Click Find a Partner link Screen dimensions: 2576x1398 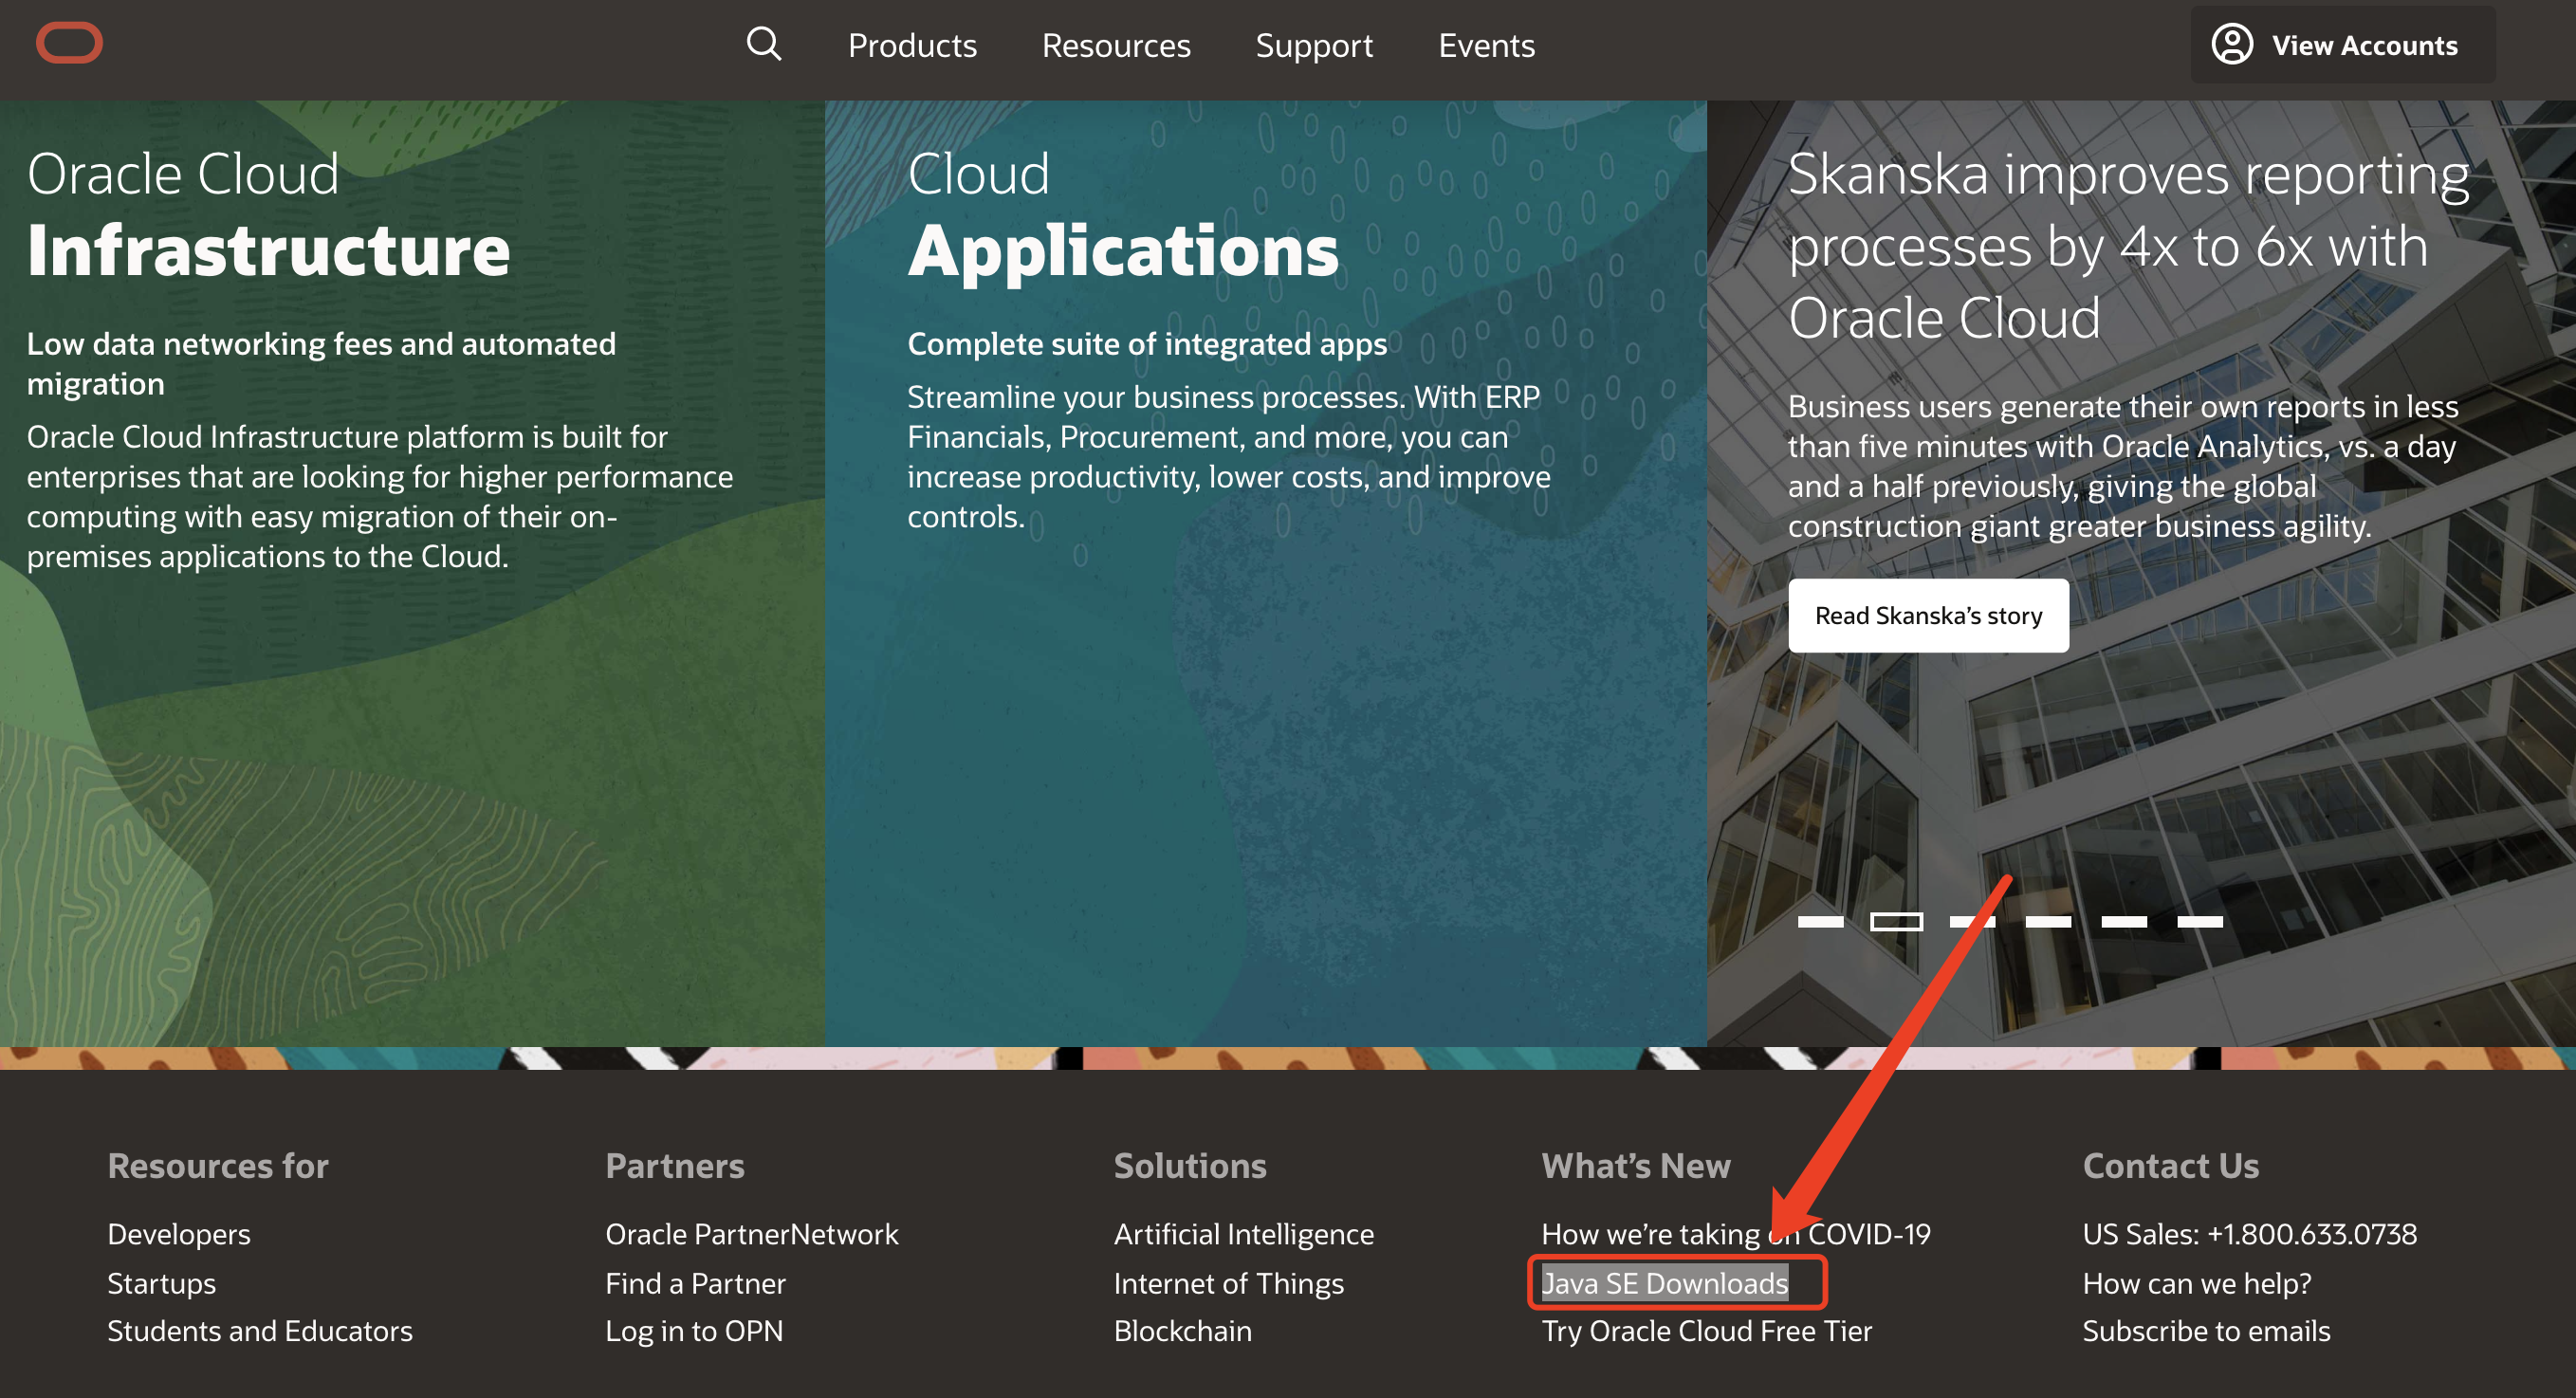[695, 1283]
